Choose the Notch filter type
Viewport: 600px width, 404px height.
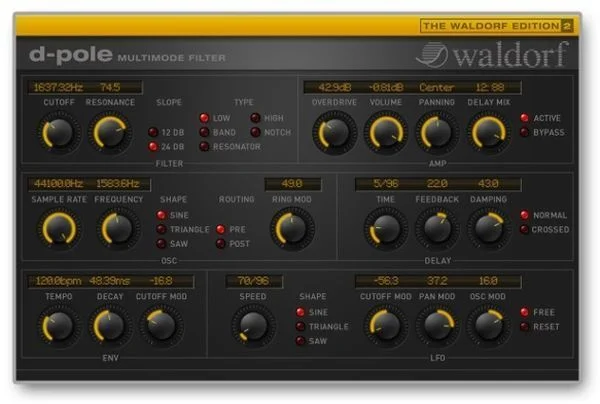click(256, 132)
